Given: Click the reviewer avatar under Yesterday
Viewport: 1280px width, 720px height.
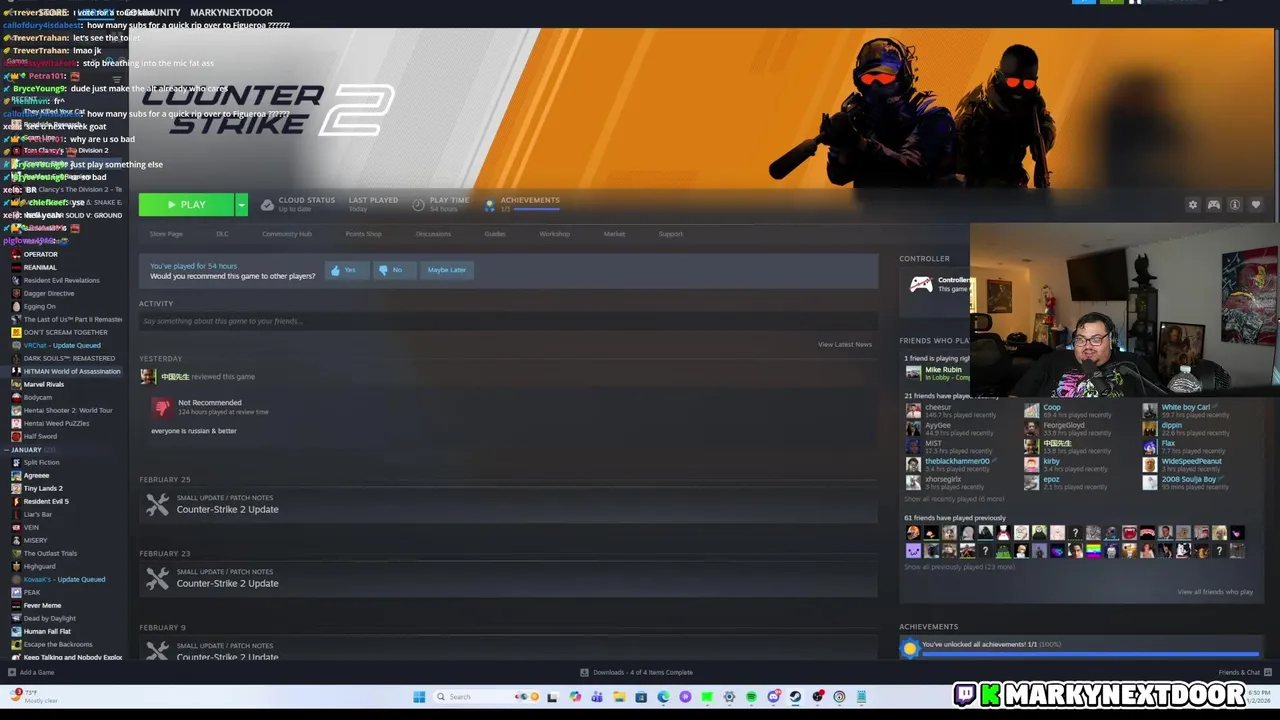Looking at the screenshot, I should 147,376.
